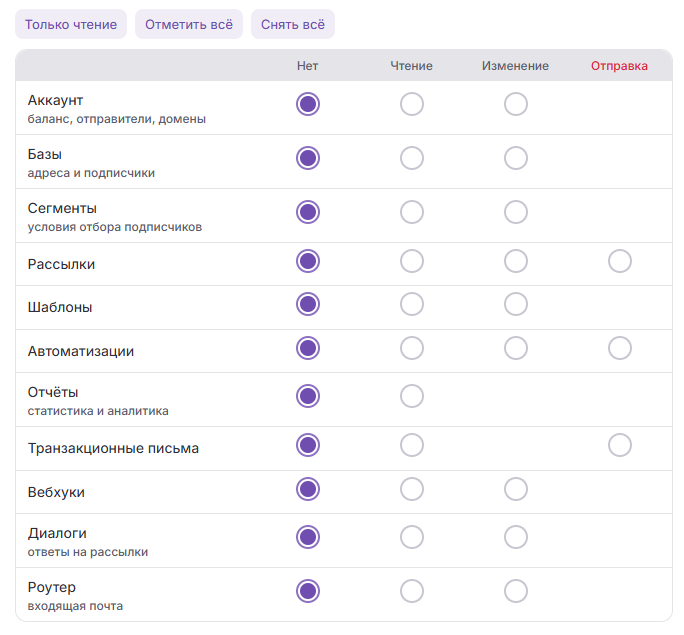Screen dimensions: 684x635
Task: Select Отправка for Рассылки
Action: point(620,261)
